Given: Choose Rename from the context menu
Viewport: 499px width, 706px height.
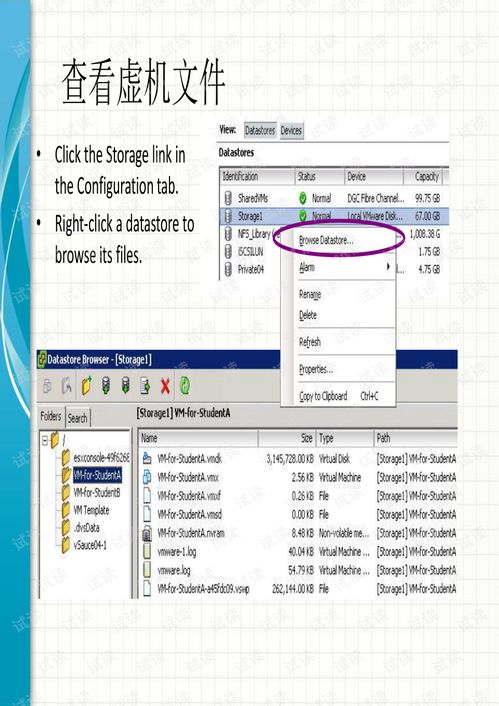Looking at the screenshot, I should tap(310, 294).
